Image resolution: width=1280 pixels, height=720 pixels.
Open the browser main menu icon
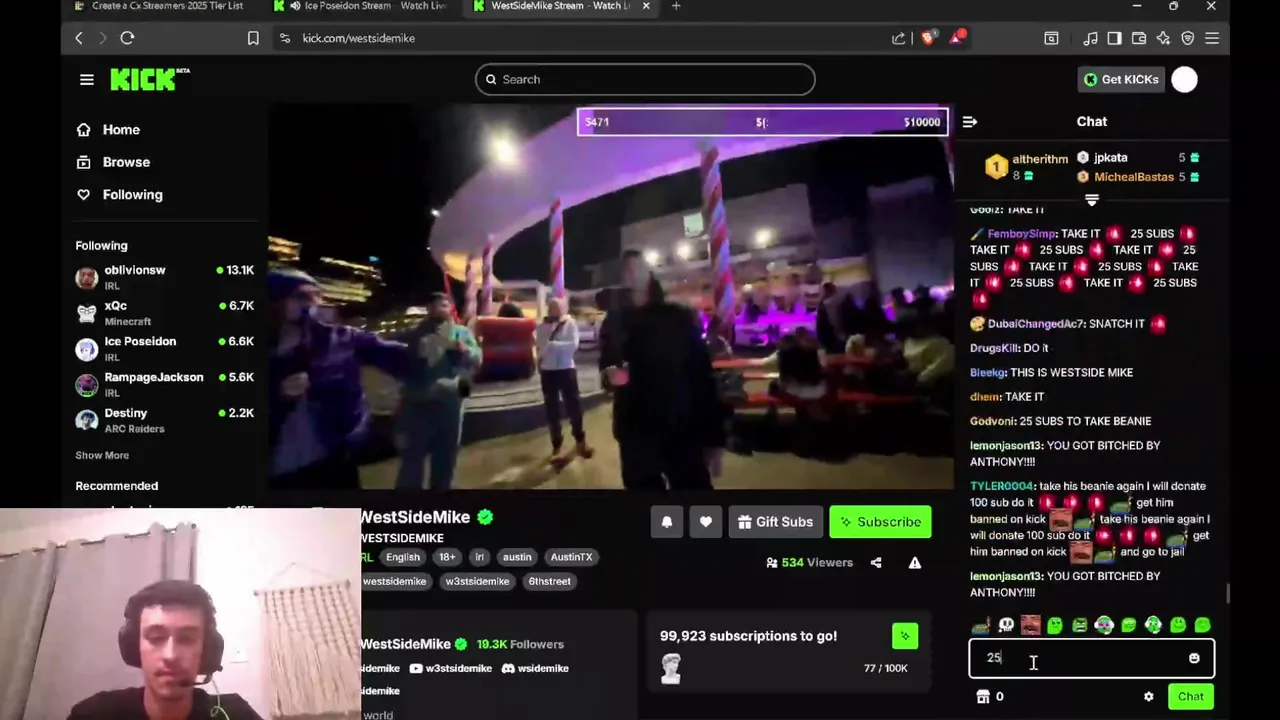[1212, 38]
